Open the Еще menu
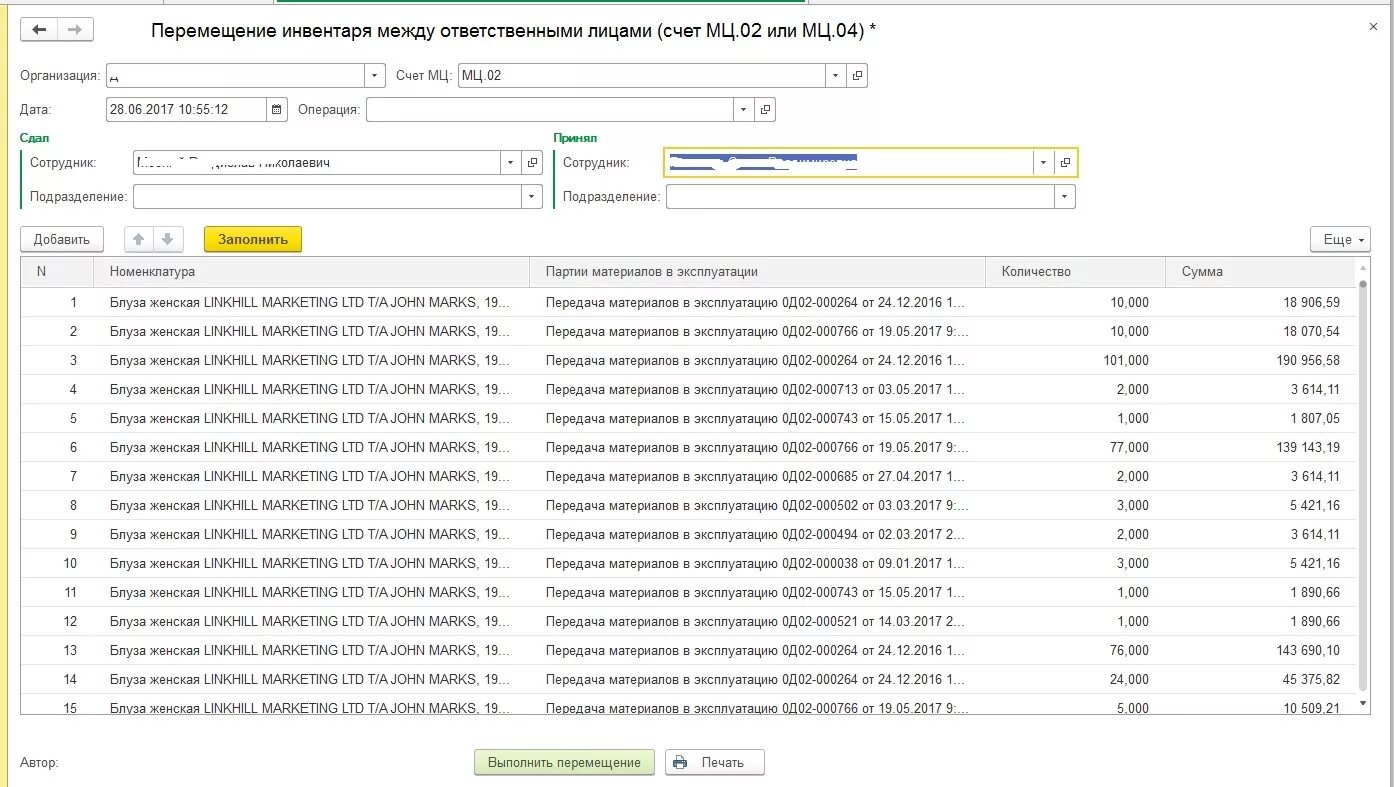The height and width of the screenshot is (787, 1394). click(x=1340, y=240)
